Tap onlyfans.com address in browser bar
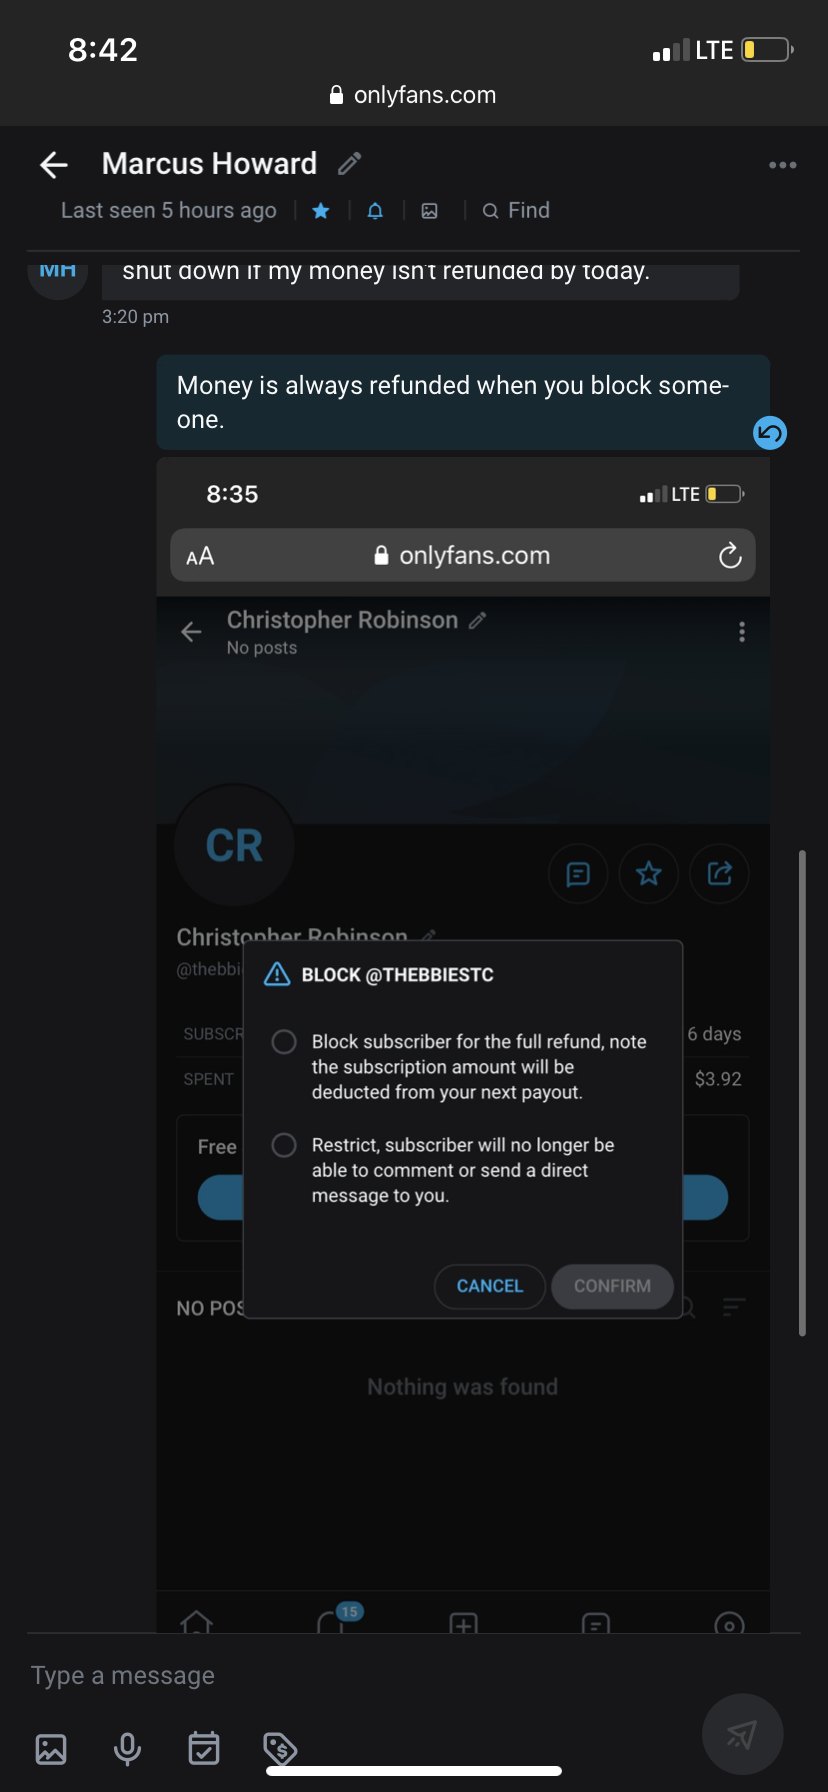This screenshot has height=1792, width=828. point(414,95)
